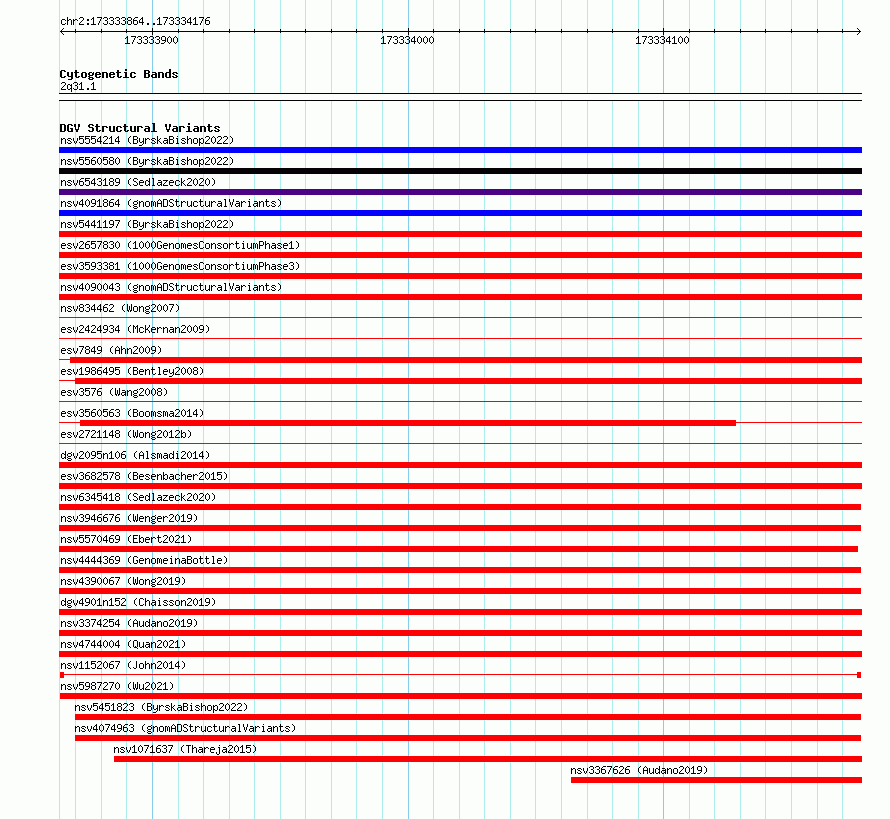This screenshot has height=819, width=890.
Task: Open variant nsv4091864 gnomAD label
Action: point(171,203)
